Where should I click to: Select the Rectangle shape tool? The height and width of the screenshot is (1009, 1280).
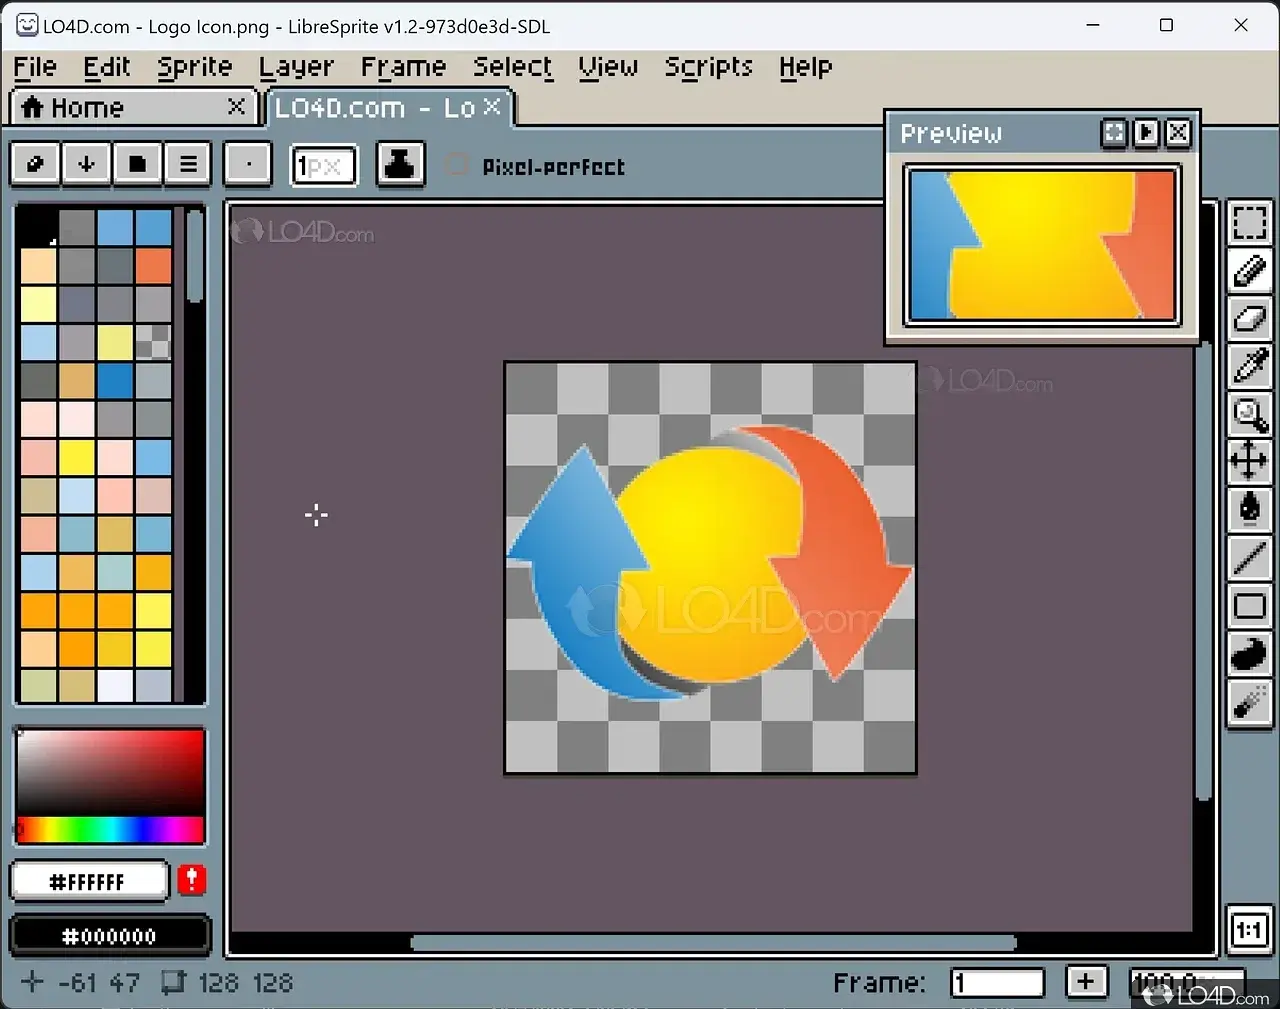pyautogui.click(x=1249, y=606)
